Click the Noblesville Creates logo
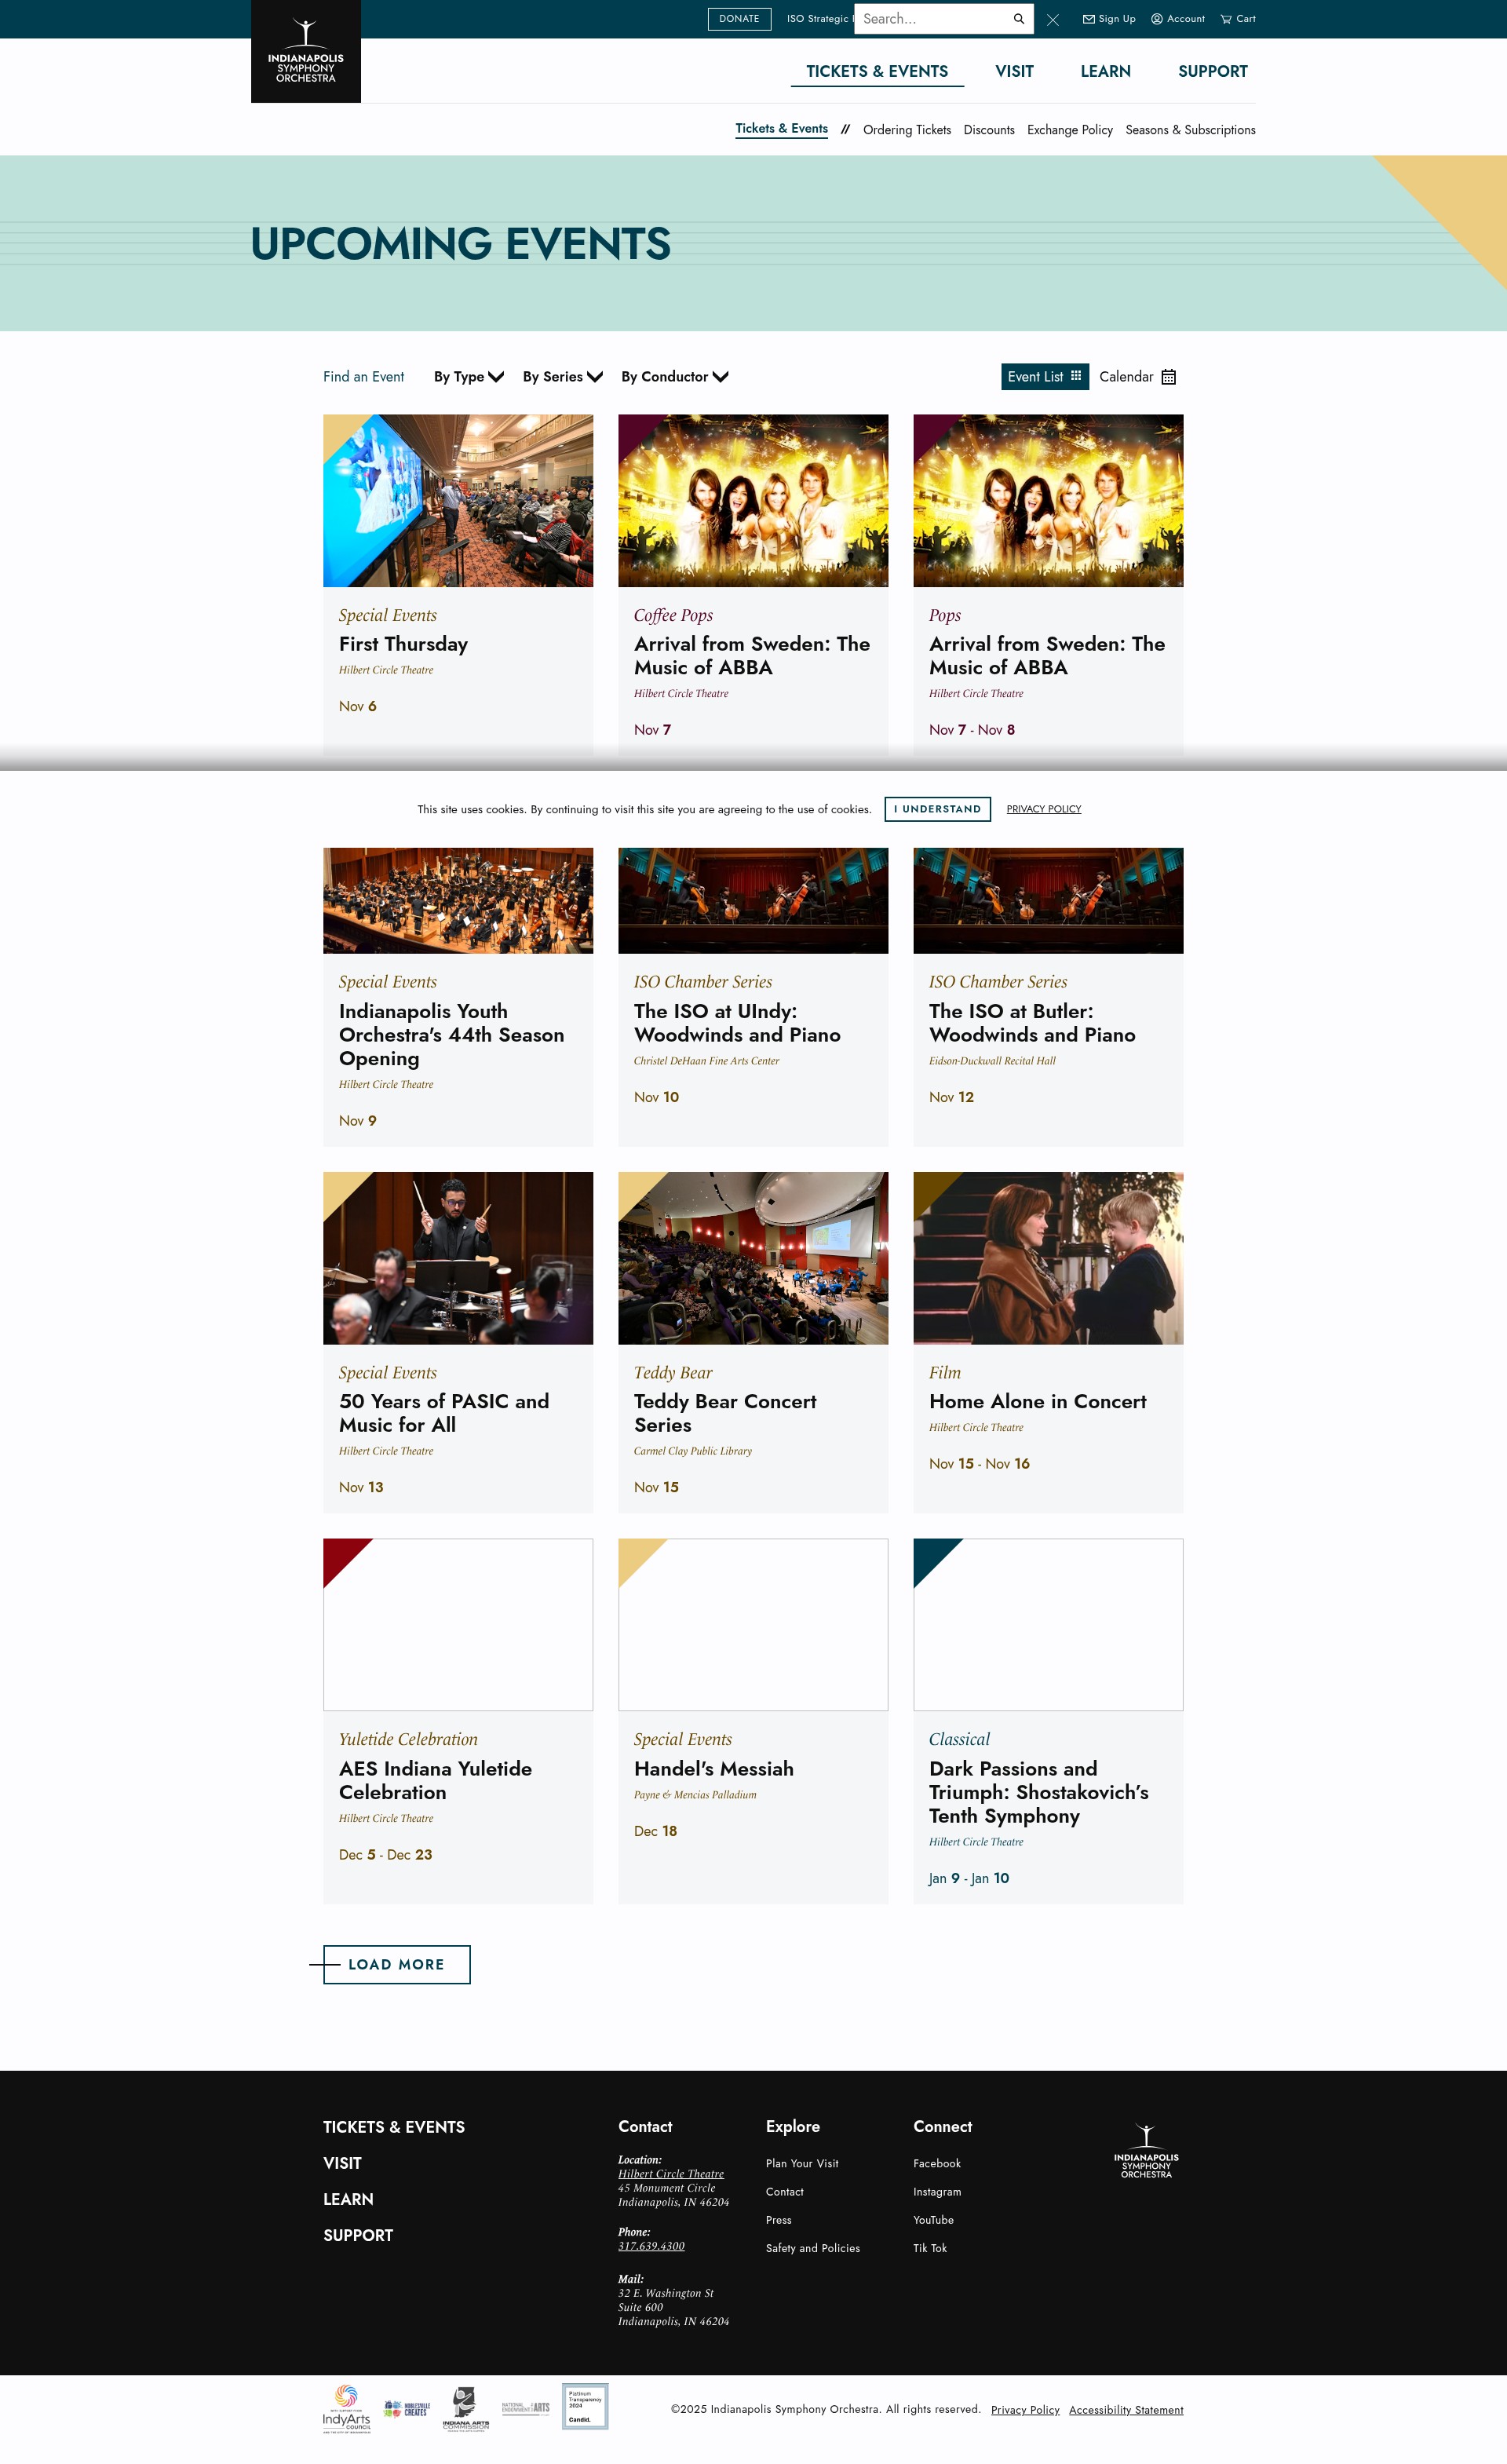The height and width of the screenshot is (2464, 1507). point(407,2409)
